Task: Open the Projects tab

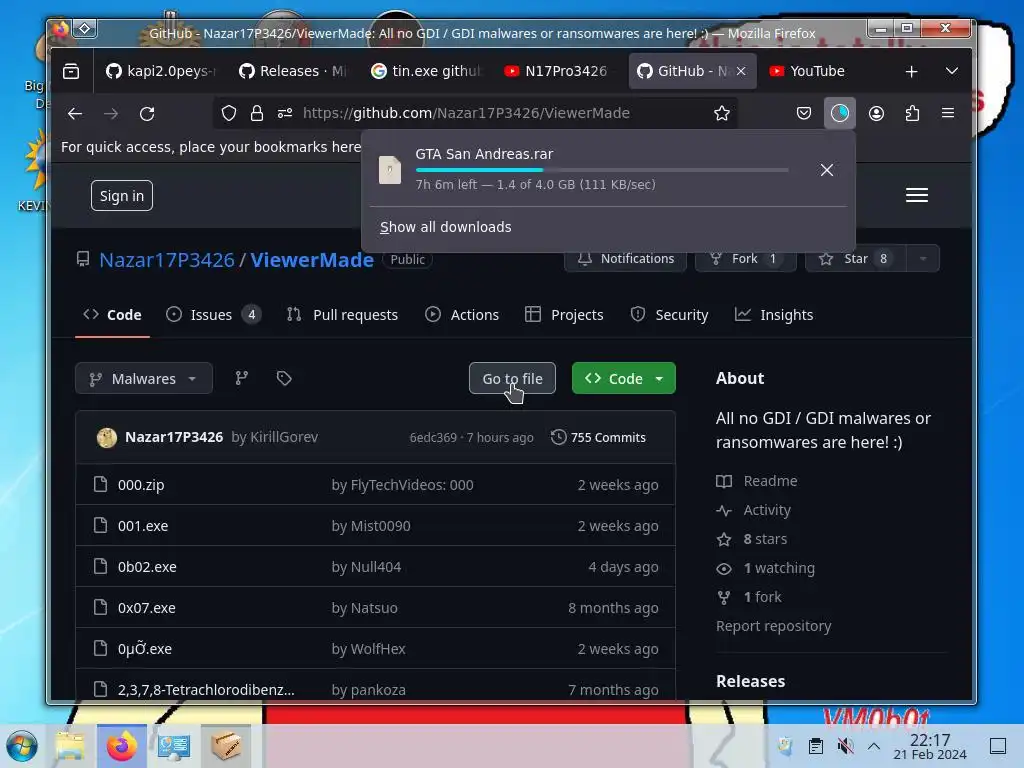Action: pos(564,315)
